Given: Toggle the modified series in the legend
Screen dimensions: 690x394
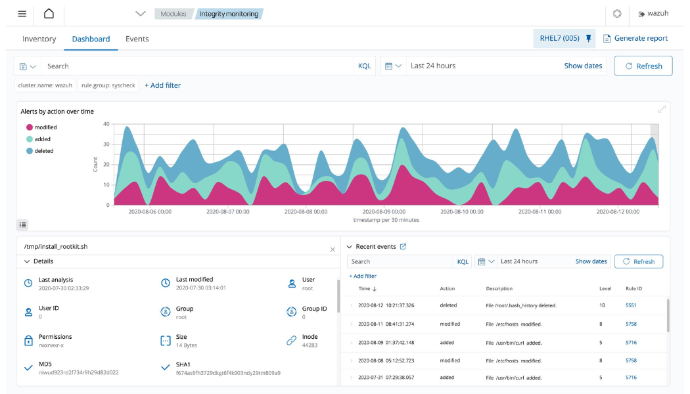Looking at the screenshot, I should (42, 127).
